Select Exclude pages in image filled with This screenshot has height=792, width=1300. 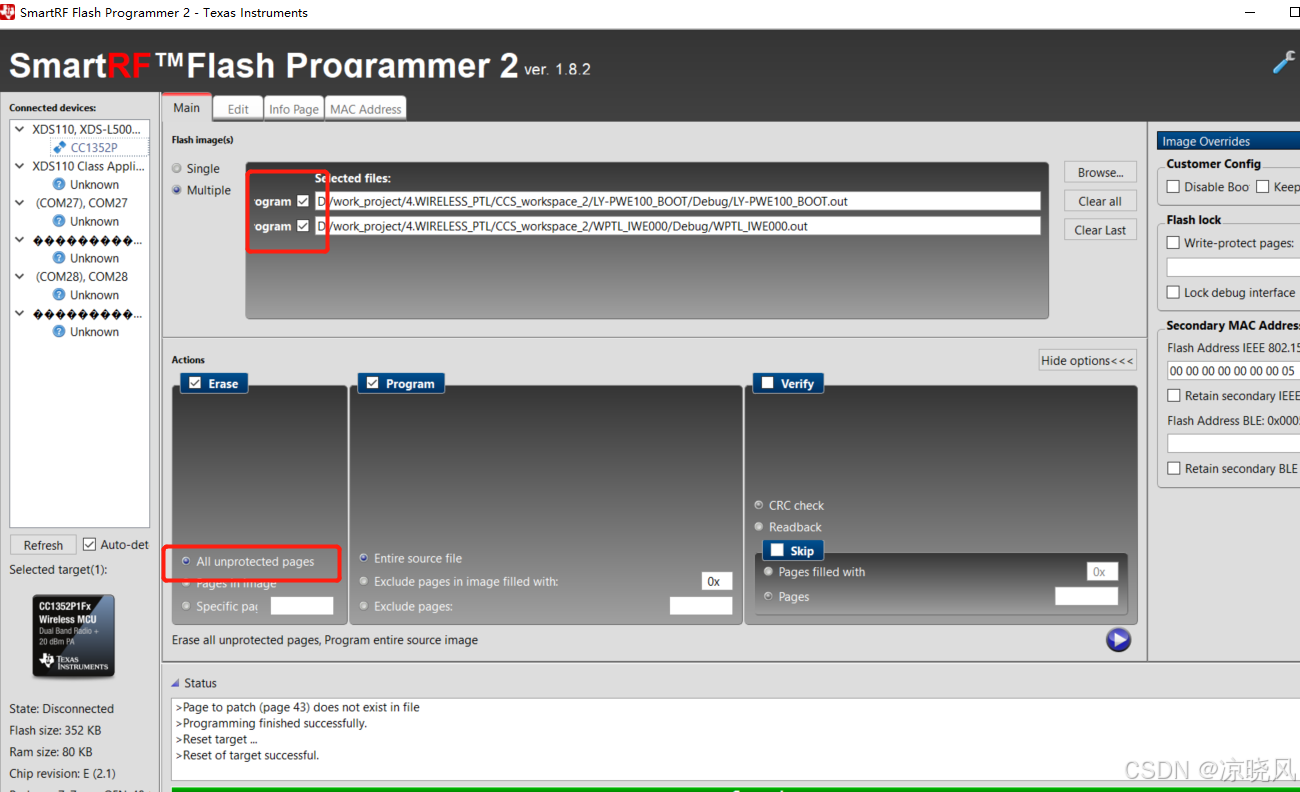tap(459, 581)
